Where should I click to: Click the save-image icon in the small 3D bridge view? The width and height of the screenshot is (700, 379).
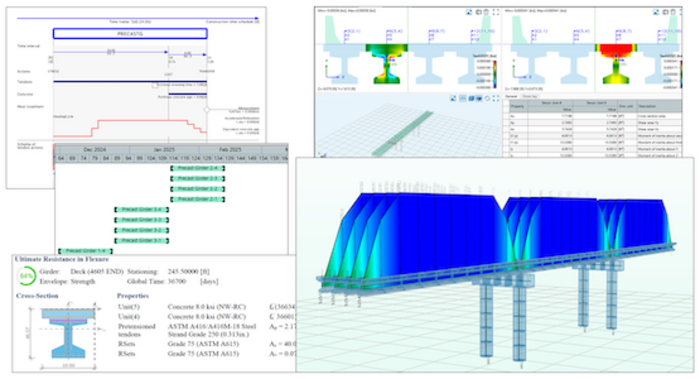pyautogui.click(x=453, y=98)
